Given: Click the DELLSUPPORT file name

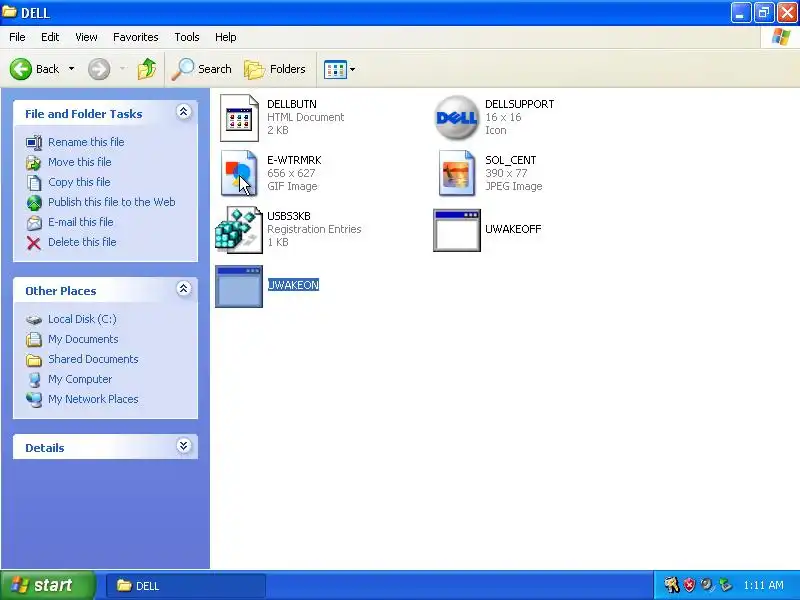Looking at the screenshot, I should pos(519,104).
